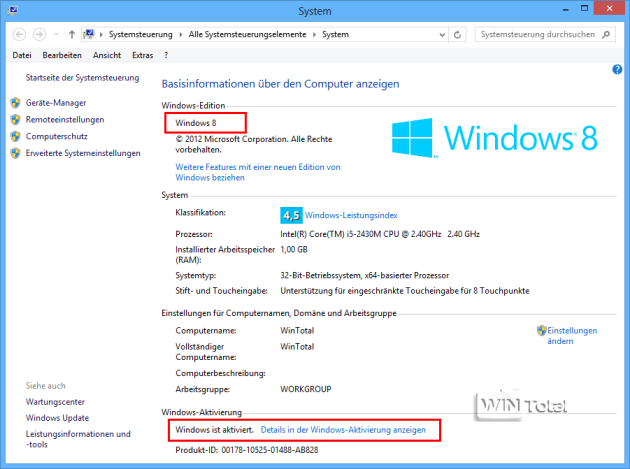Go to Startseite der Systemsteuerung

82,78
